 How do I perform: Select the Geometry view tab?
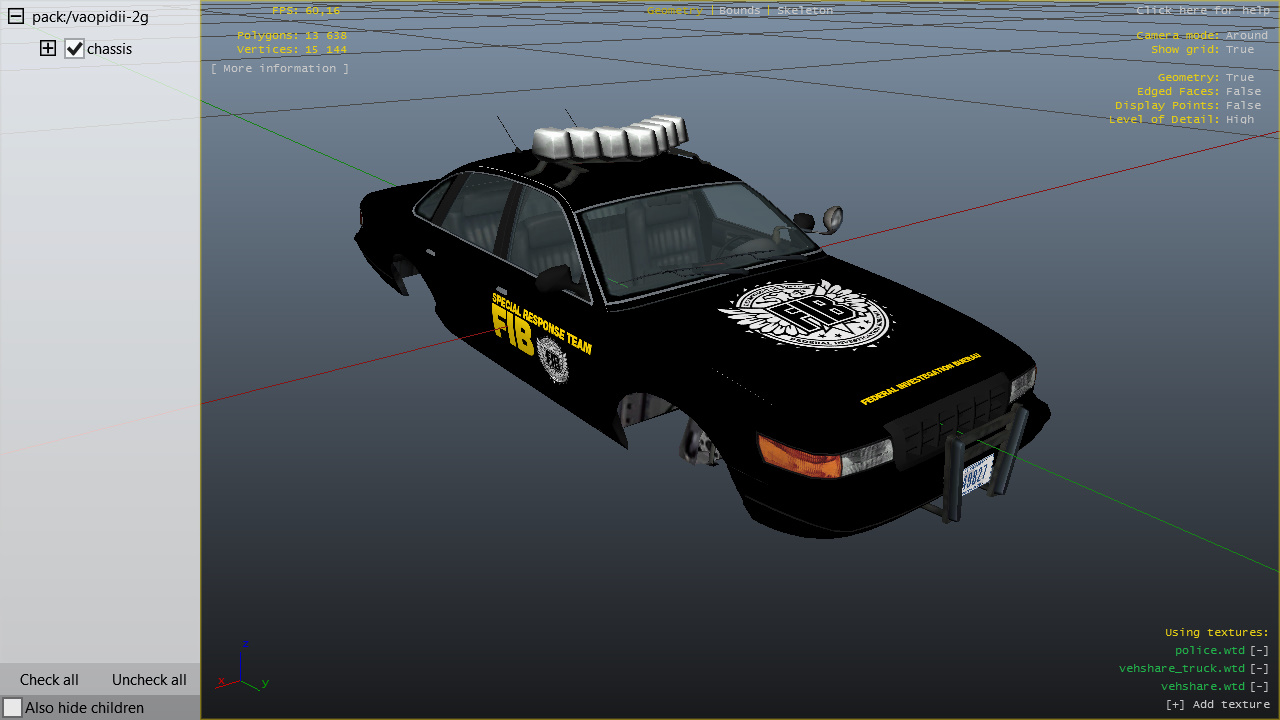click(674, 10)
